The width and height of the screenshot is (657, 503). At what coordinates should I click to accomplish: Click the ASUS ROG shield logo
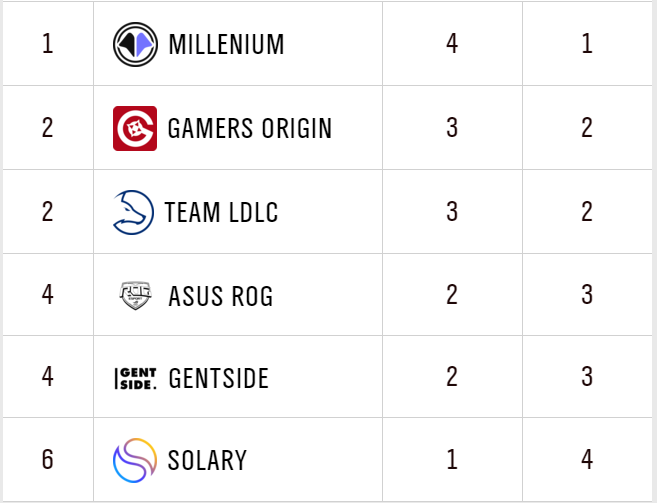[135, 296]
